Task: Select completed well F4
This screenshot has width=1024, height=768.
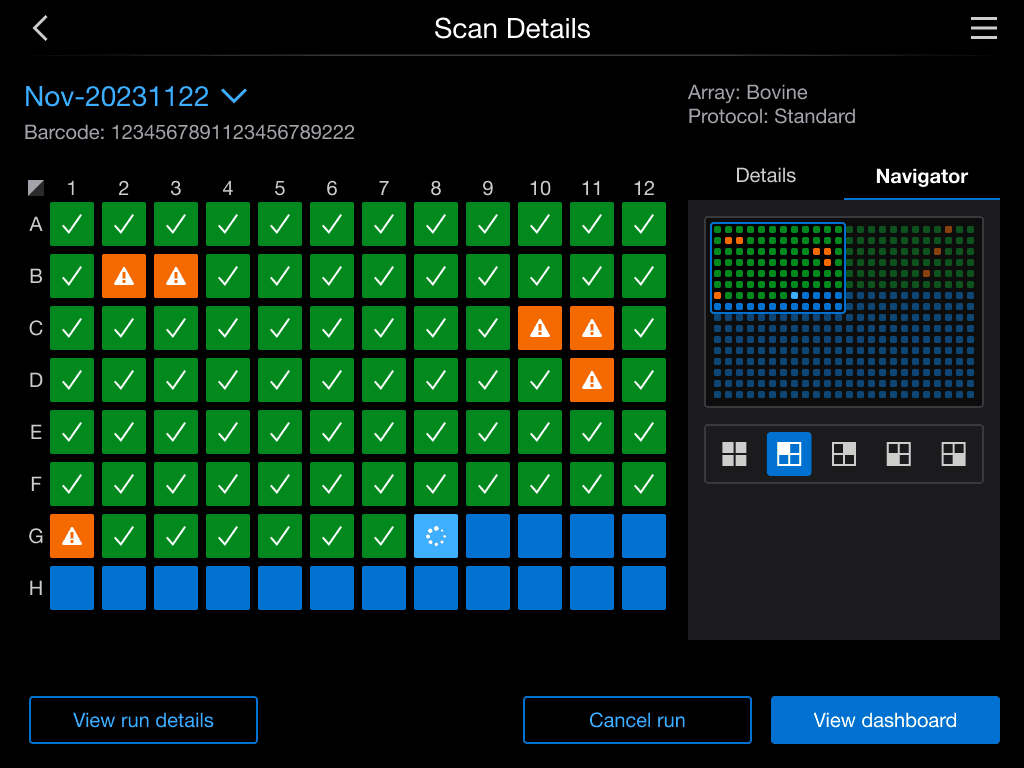Action: 228,484
